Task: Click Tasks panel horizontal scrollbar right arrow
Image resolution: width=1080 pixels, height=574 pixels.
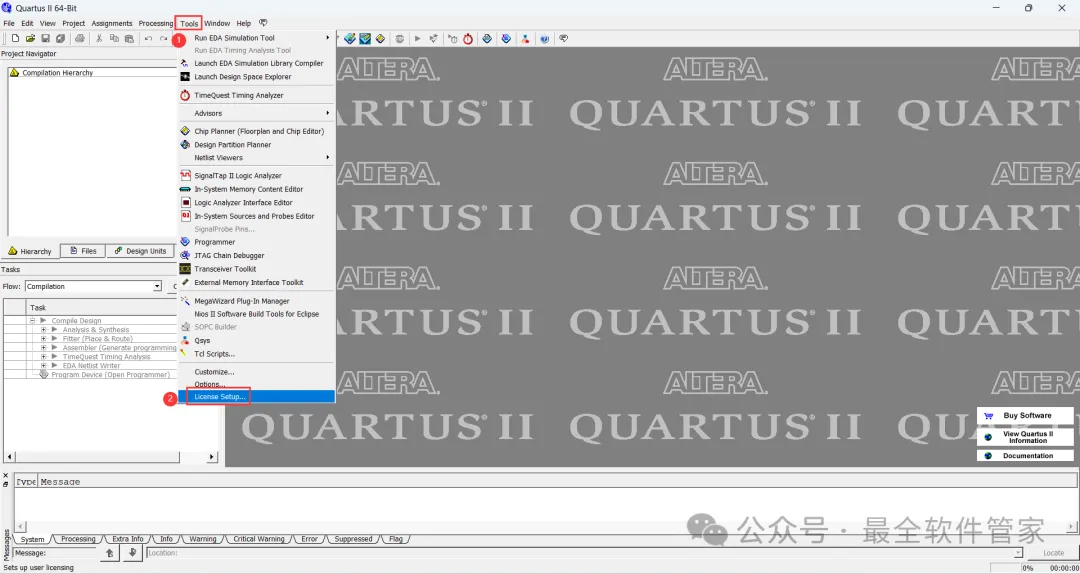Action: point(213,457)
